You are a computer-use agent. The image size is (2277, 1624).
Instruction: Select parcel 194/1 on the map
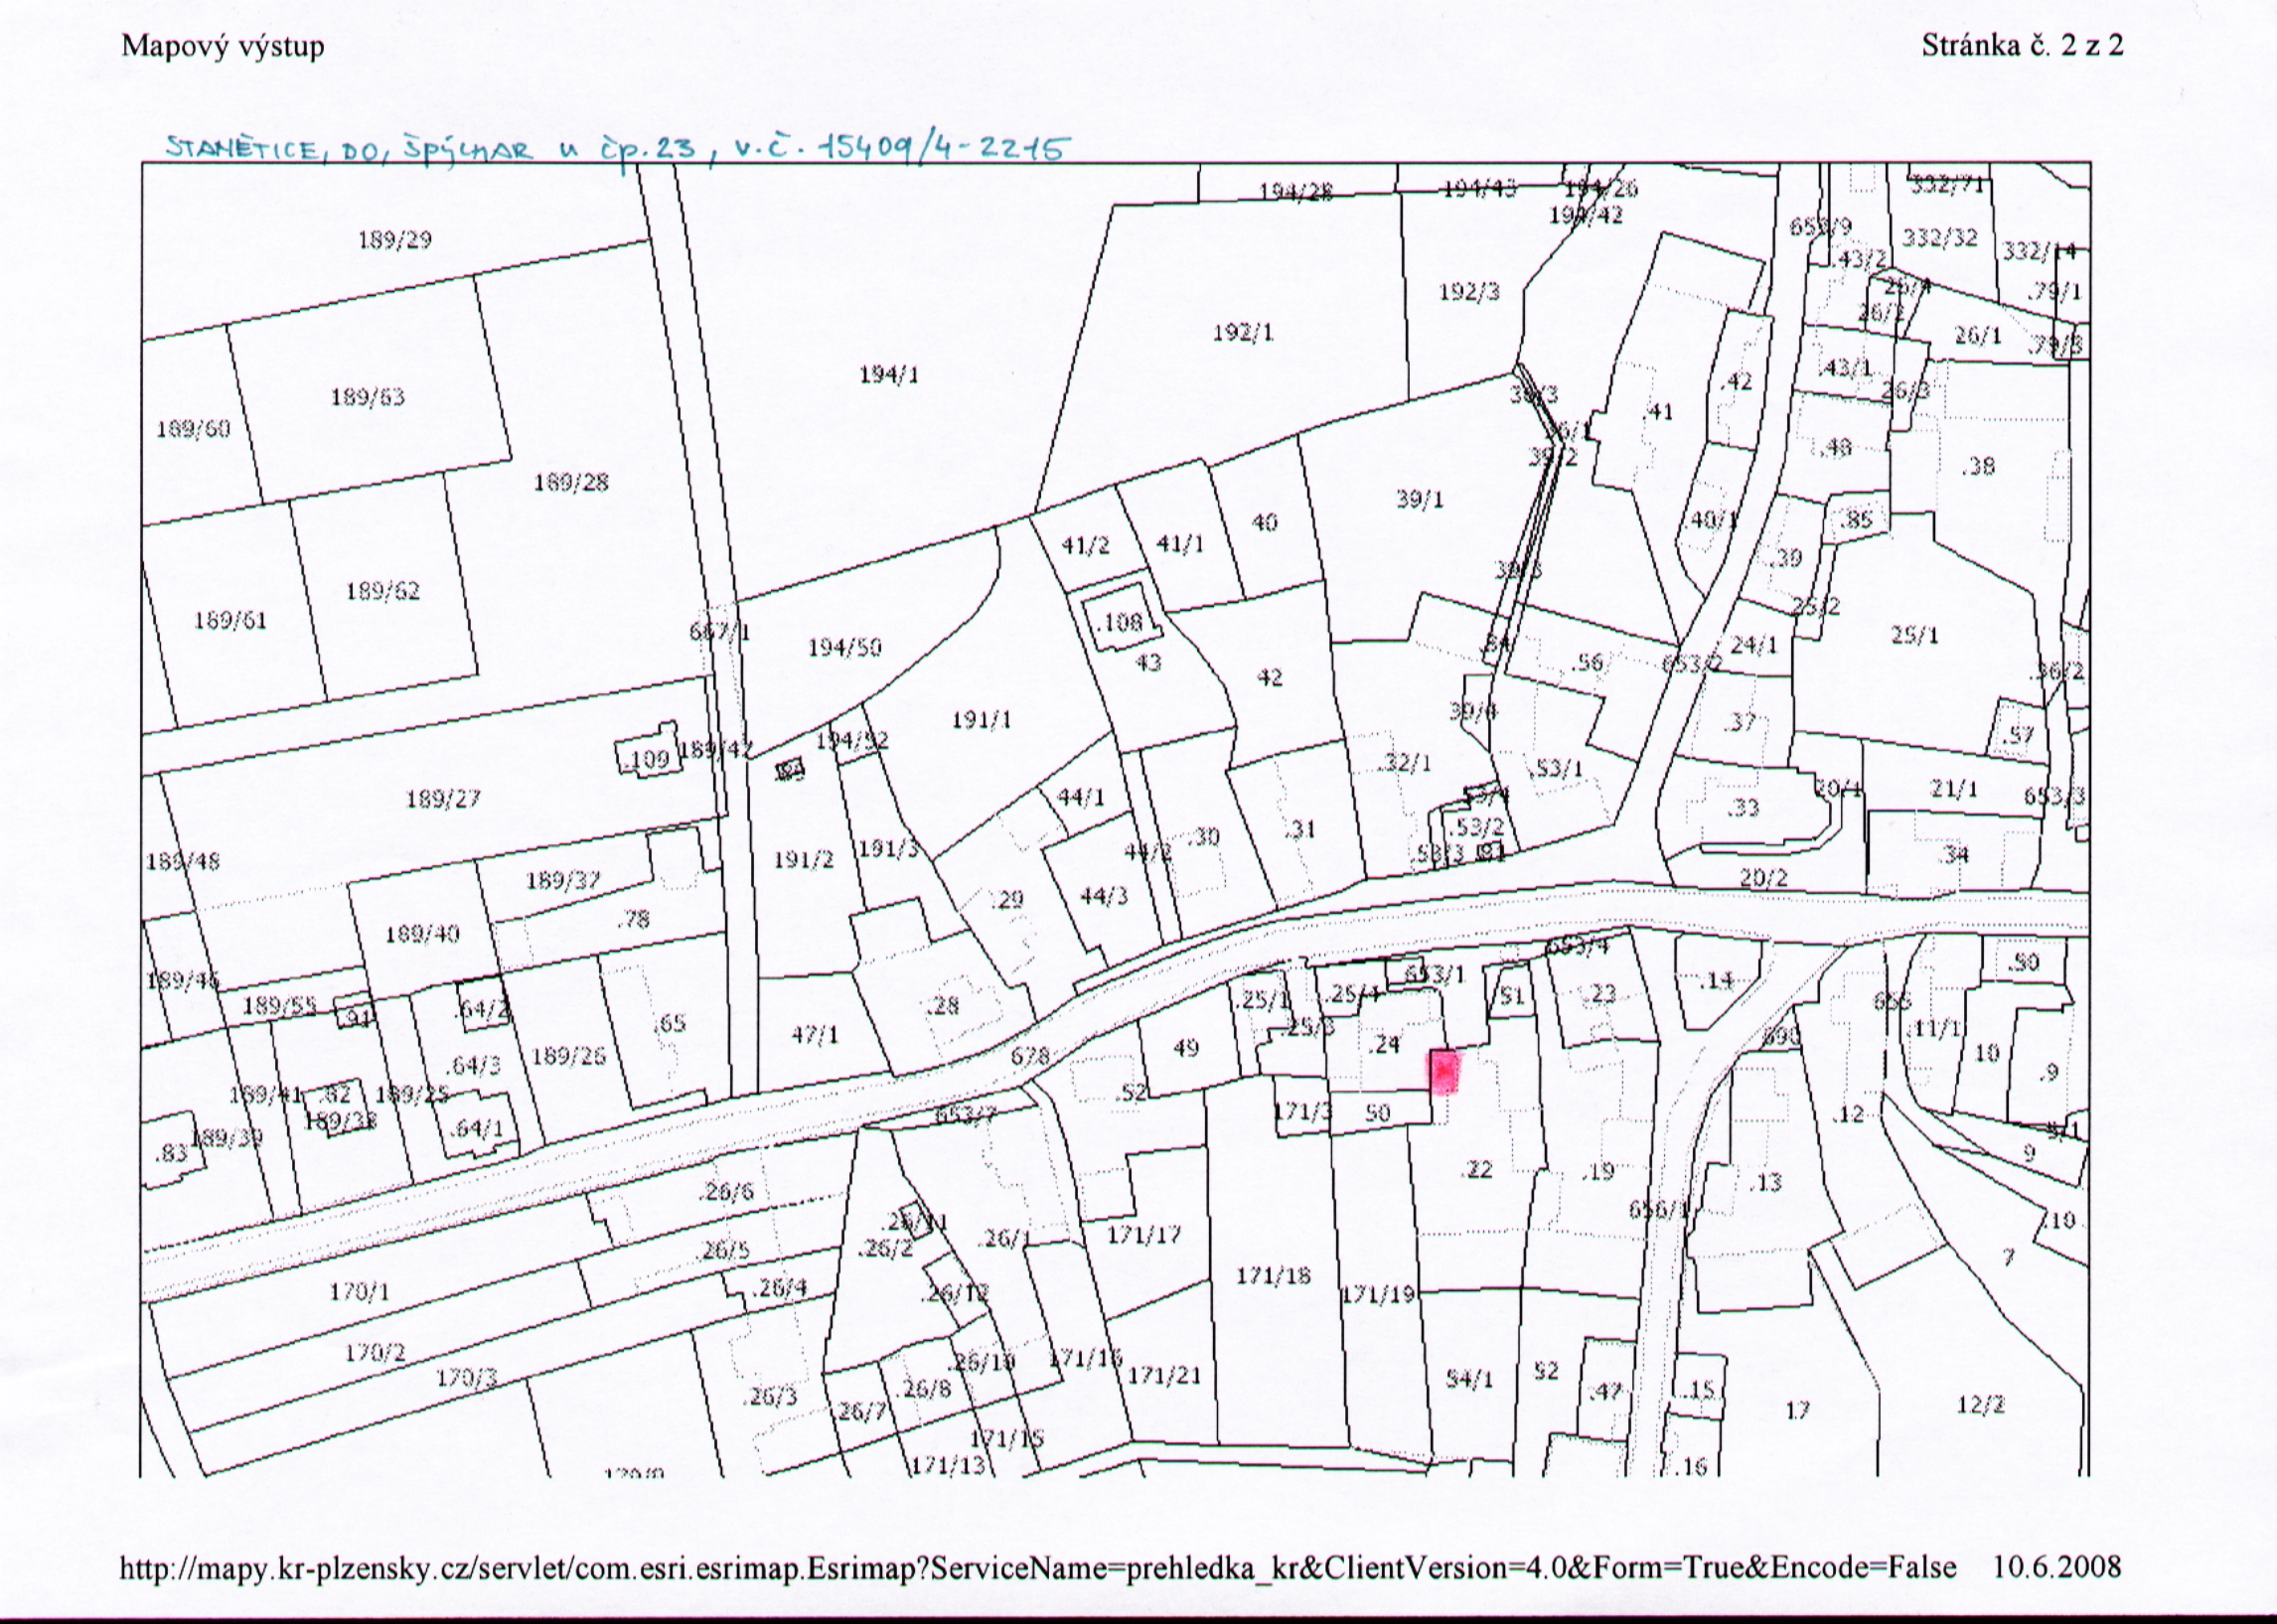tap(888, 375)
